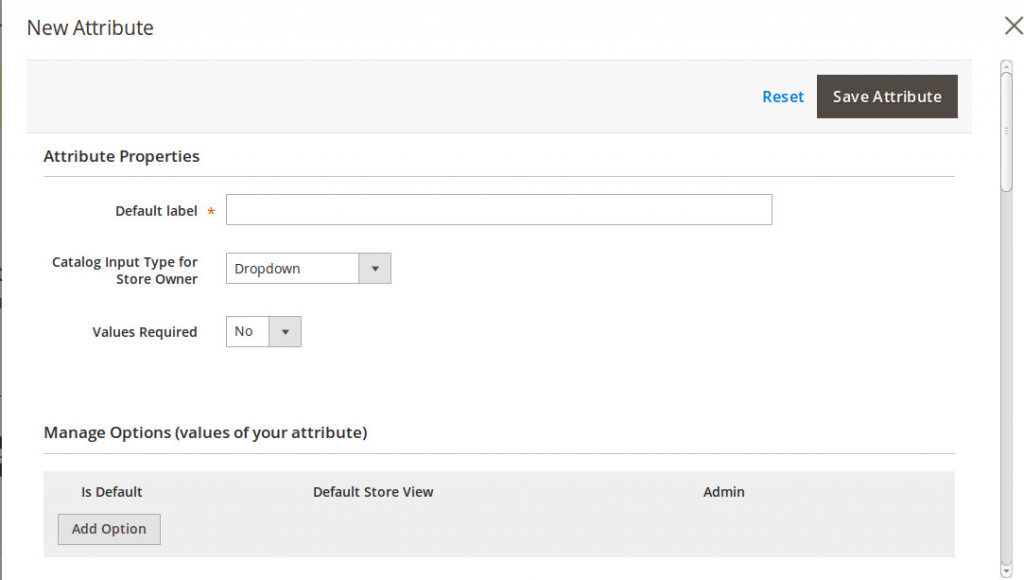The height and width of the screenshot is (580, 1024).
Task: Click the New Attribute dialog title
Action: 90,28
